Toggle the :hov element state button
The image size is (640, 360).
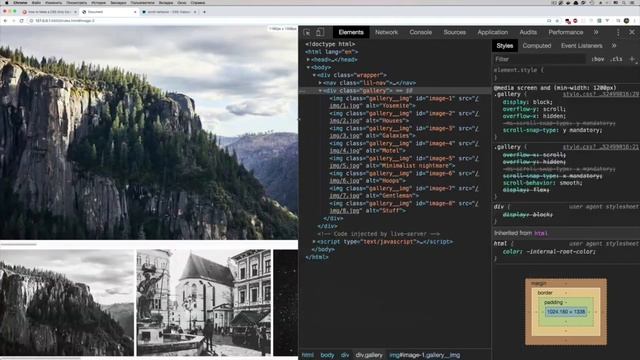pos(598,59)
